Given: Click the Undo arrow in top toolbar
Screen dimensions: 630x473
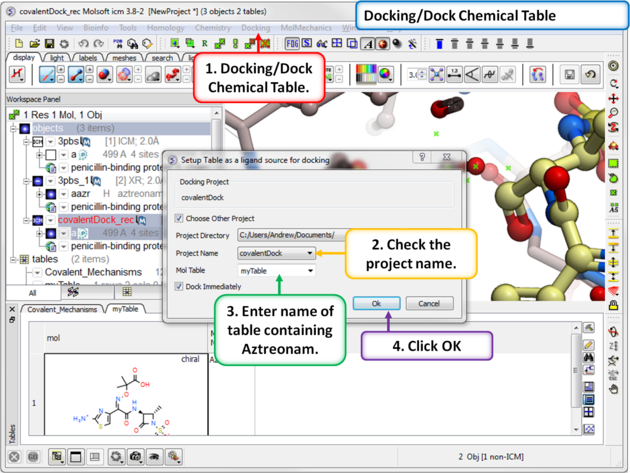Looking at the screenshot, I should [83, 43].
